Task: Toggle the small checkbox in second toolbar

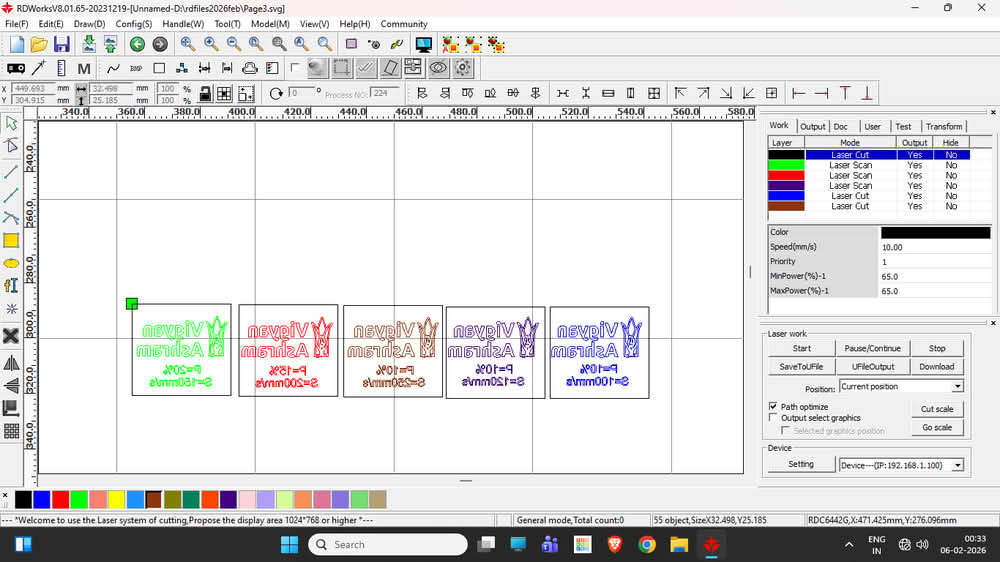Action: coord(295,67)
